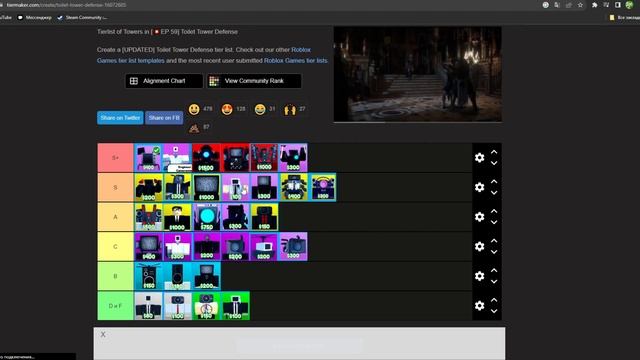
Task: Click the laughing reaction emoji
Action: (260, 109)
